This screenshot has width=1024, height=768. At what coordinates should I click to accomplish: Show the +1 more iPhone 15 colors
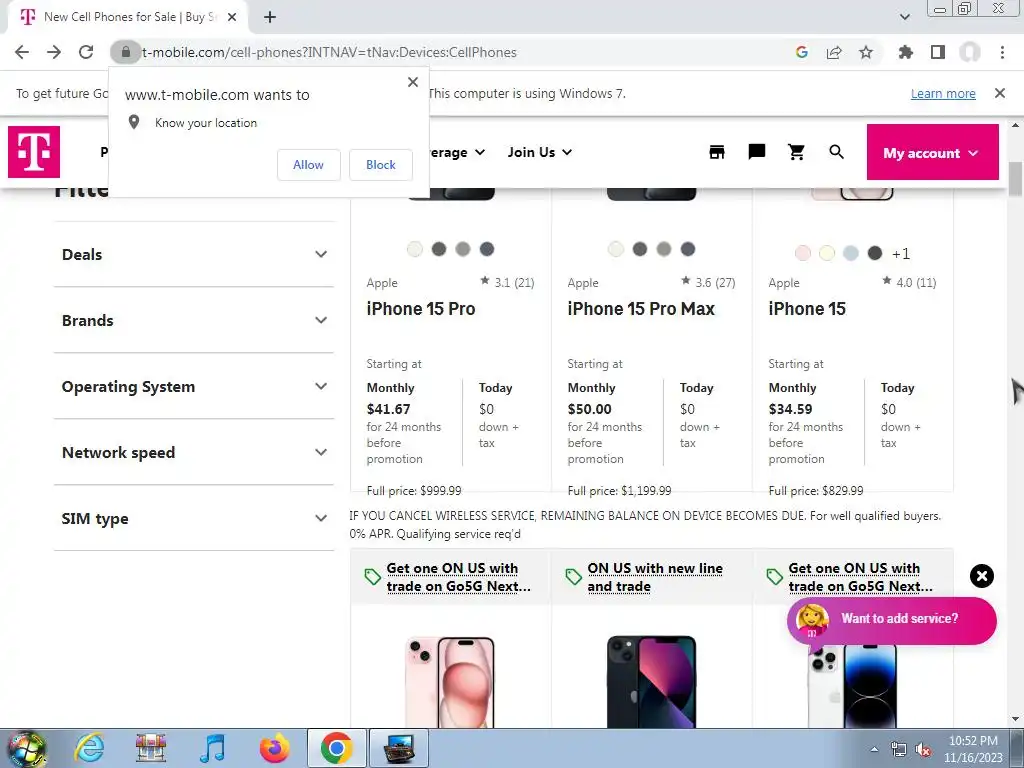coord(901,253)
